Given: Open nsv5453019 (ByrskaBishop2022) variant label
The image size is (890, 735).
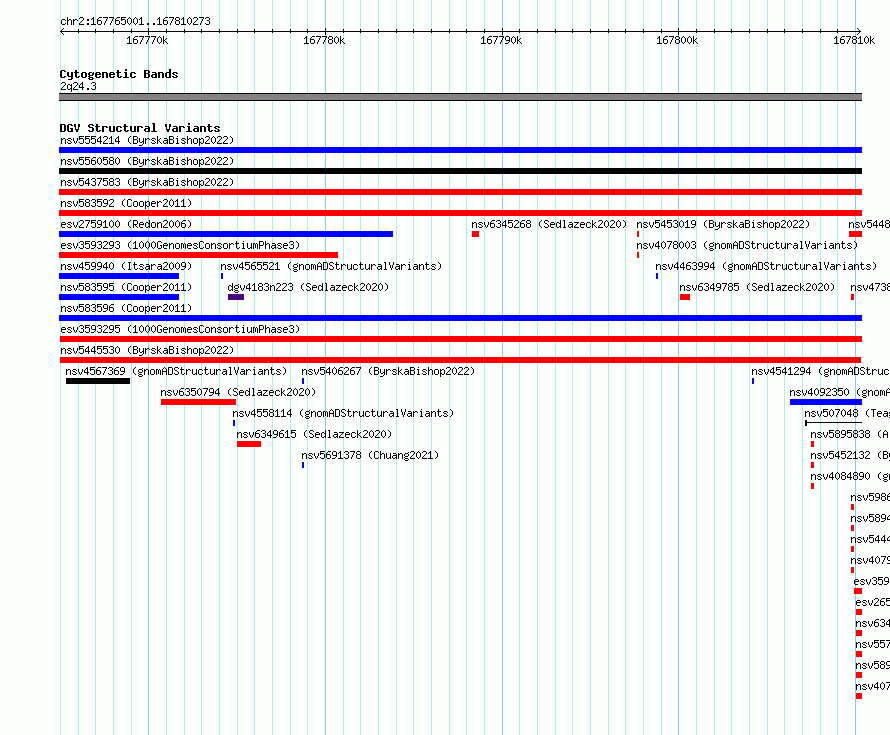Looking at the screenshot, I should [723, 224].
